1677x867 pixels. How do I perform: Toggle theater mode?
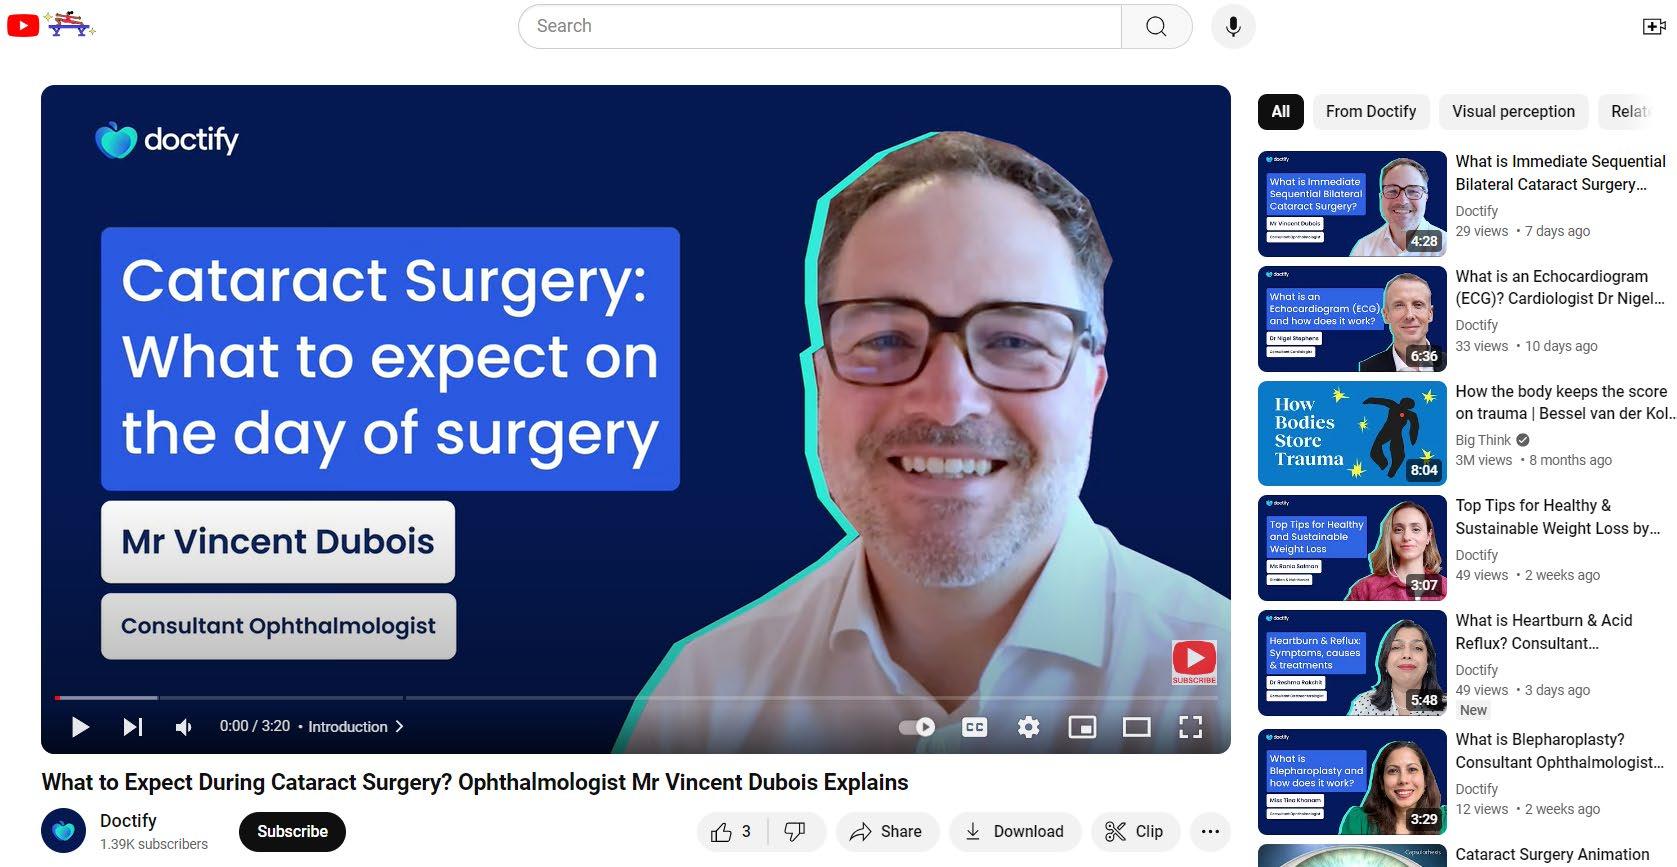click(1136, 727)
